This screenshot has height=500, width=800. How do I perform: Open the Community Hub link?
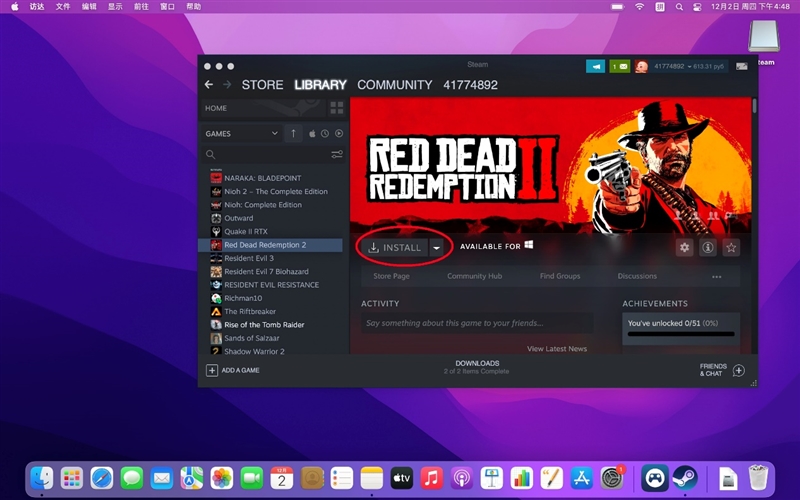474,276
